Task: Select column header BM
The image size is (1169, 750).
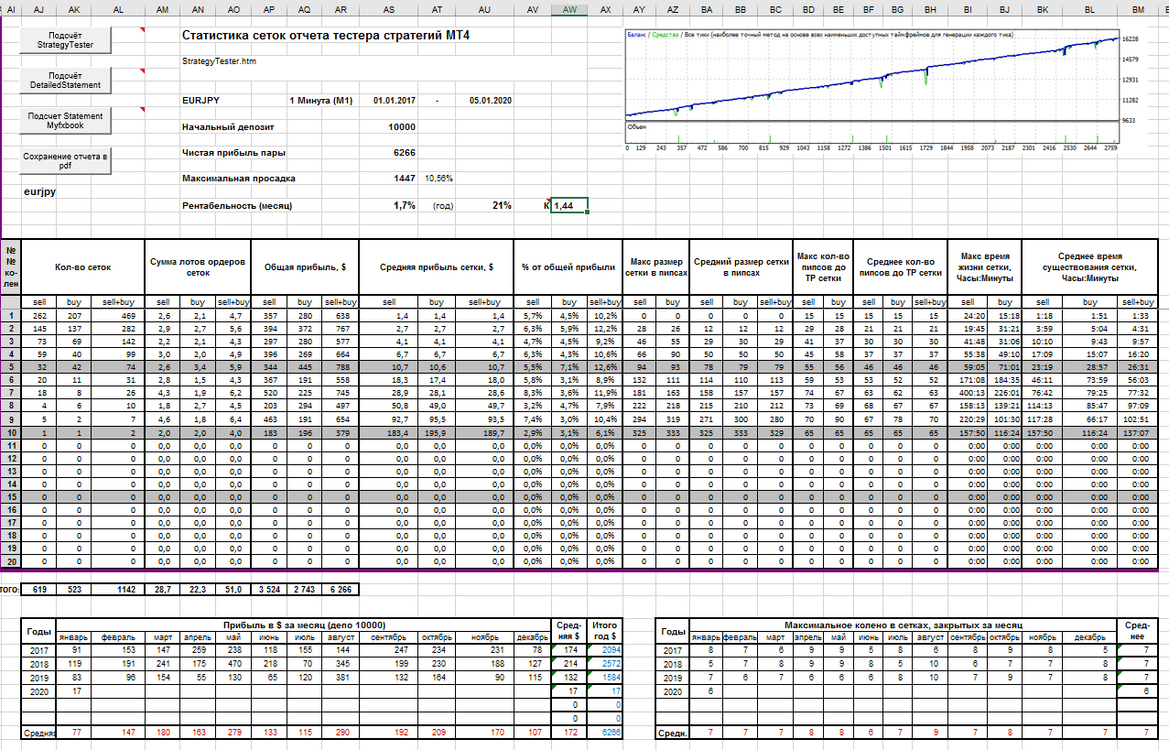Action: (x=1138, y=10)
